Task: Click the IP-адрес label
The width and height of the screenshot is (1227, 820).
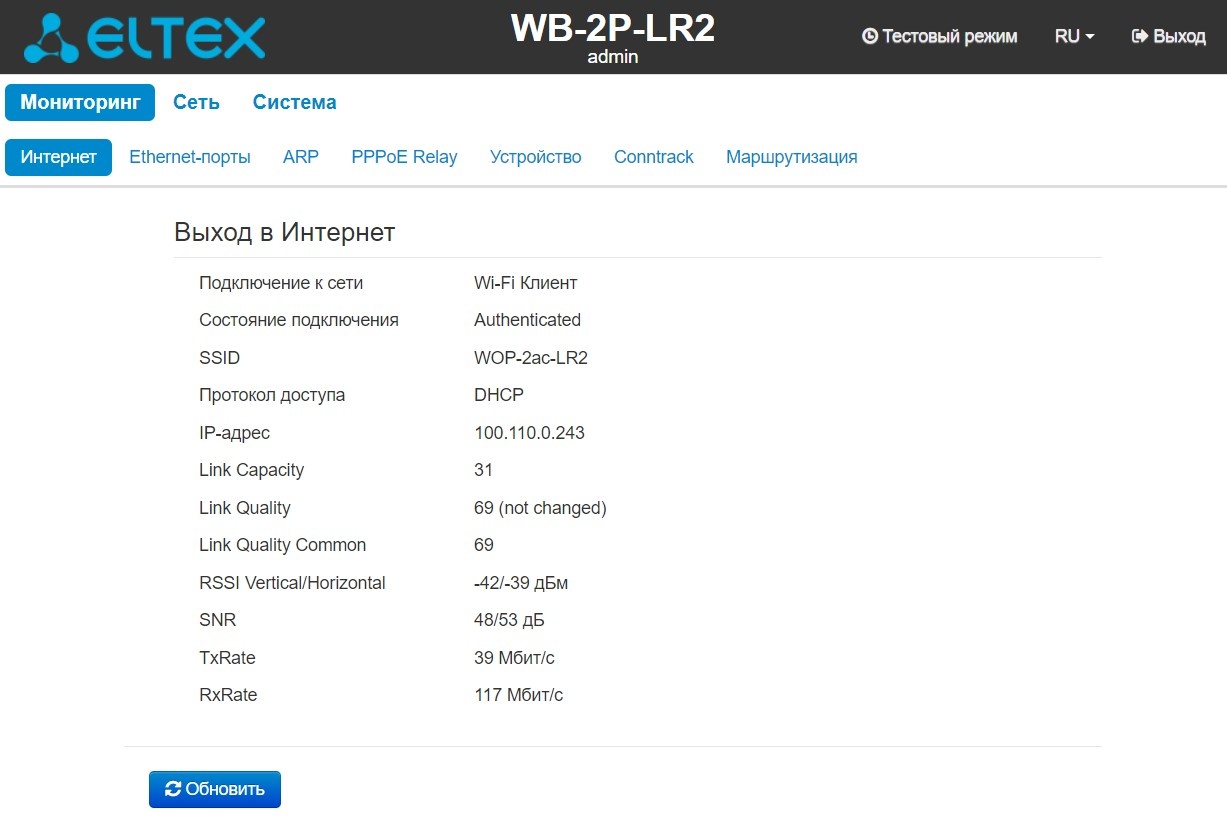Action: point(235,433)
